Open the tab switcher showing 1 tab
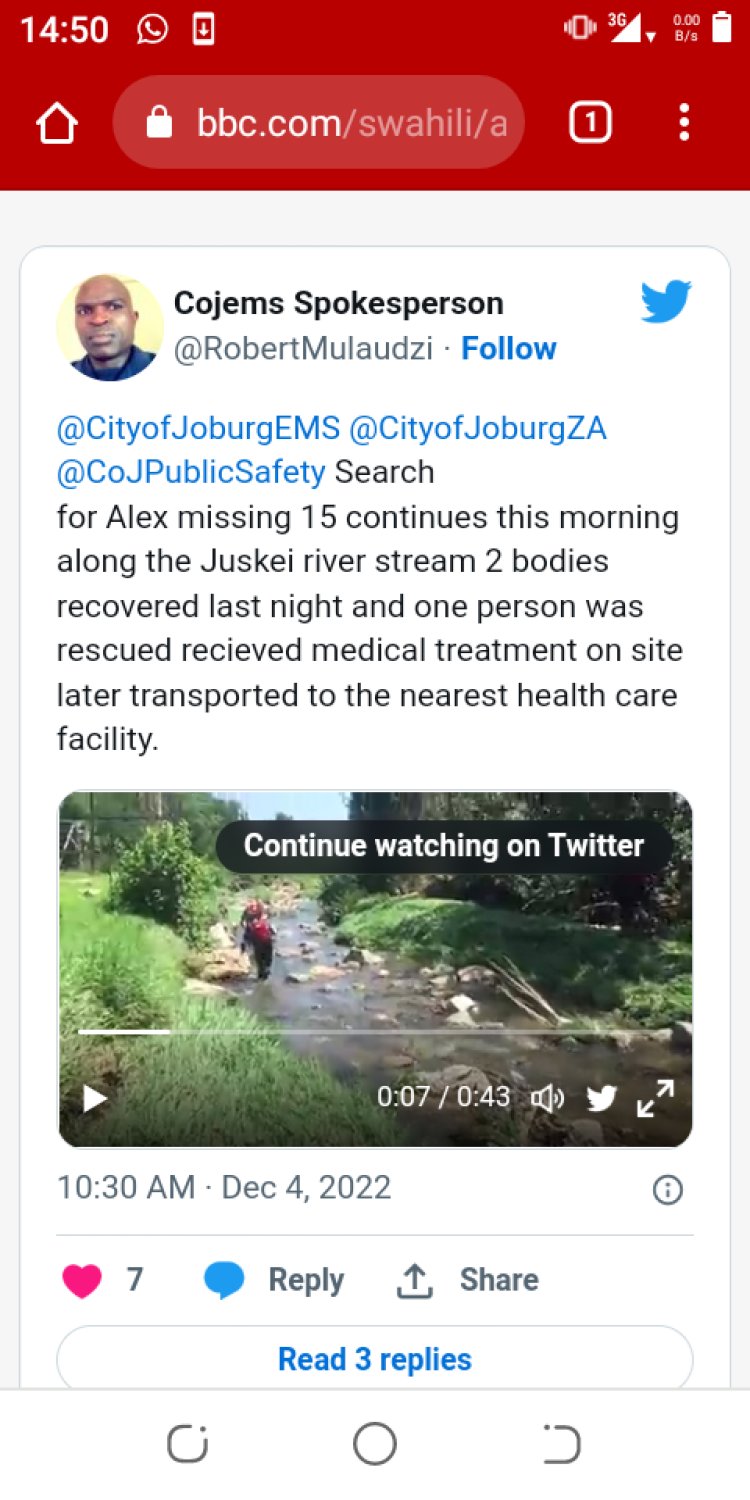The width and height of the screenshot is (750, 1500). click(x=590, y=123)
